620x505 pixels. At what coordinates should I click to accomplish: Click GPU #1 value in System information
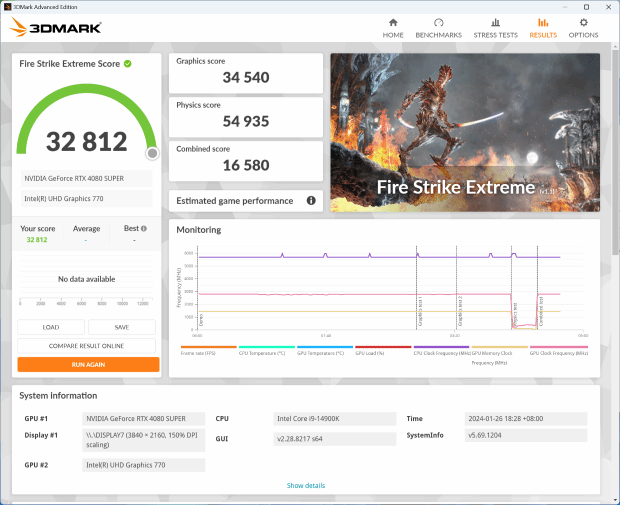[144, 418]
